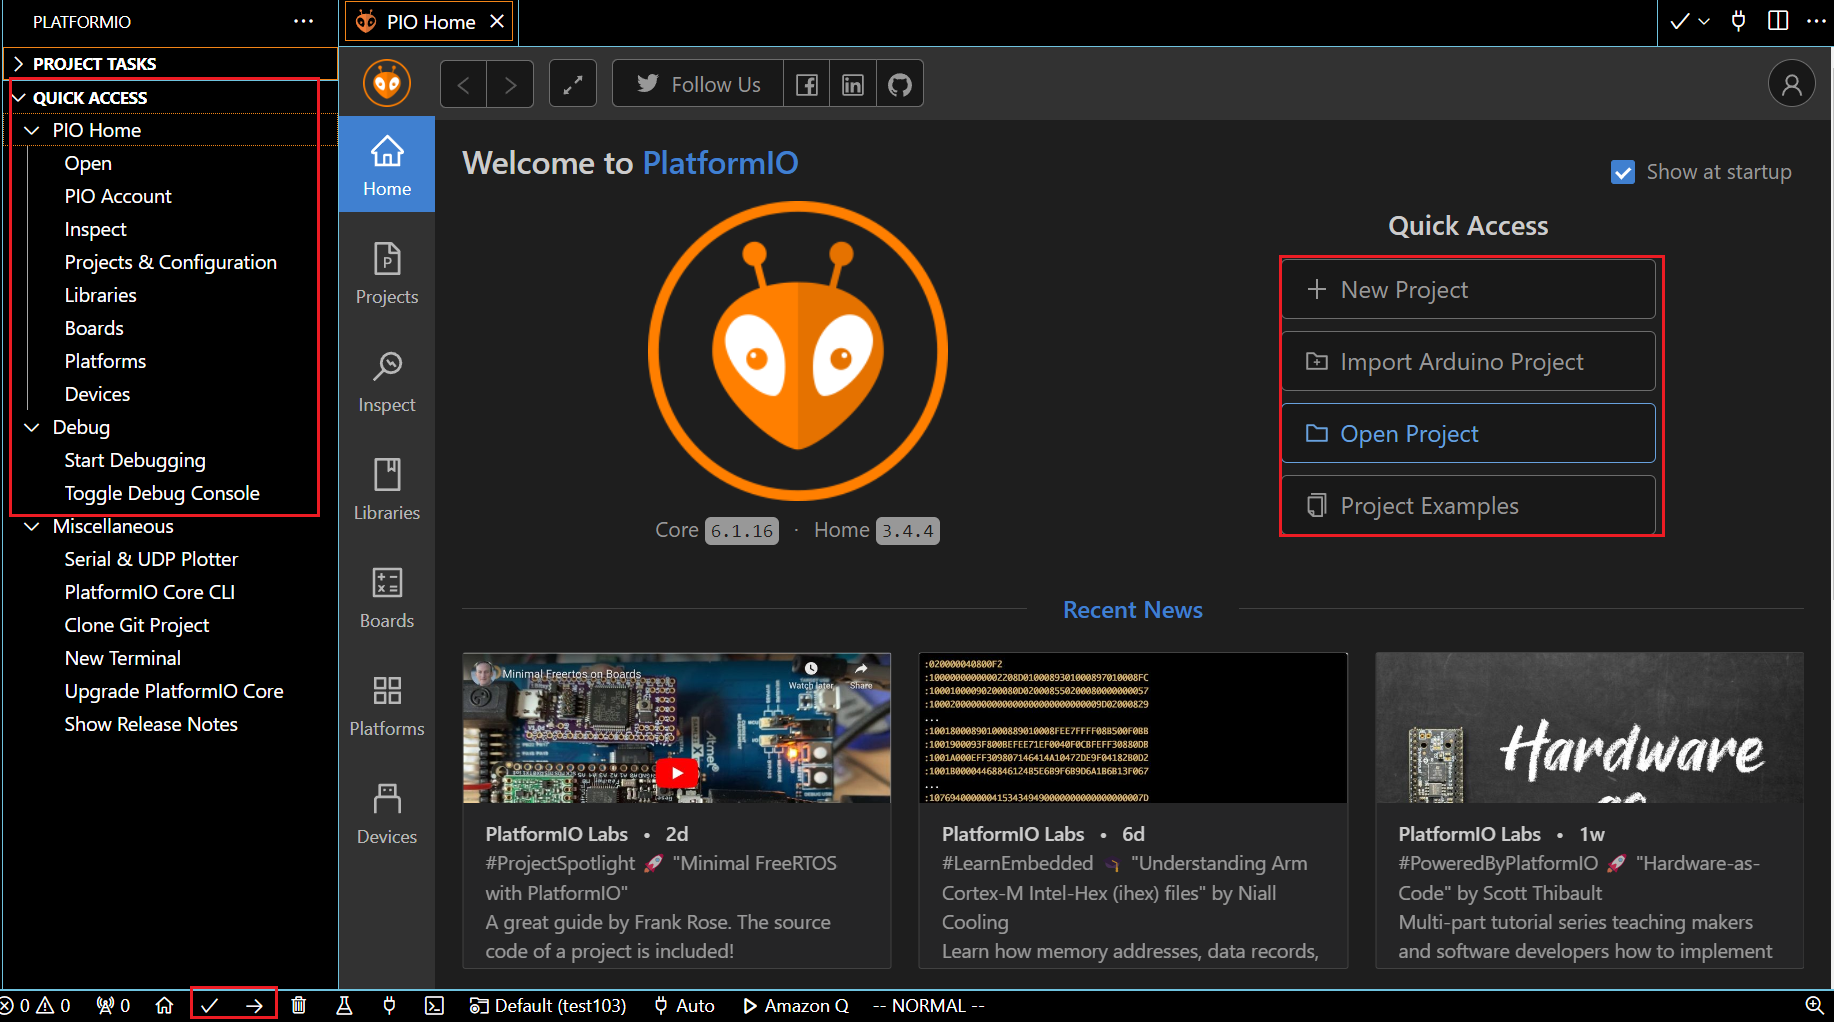This screenshot has width=1834, height=1022.
Task: Click the Project Examples button
Action: (x=1468, y=506)
